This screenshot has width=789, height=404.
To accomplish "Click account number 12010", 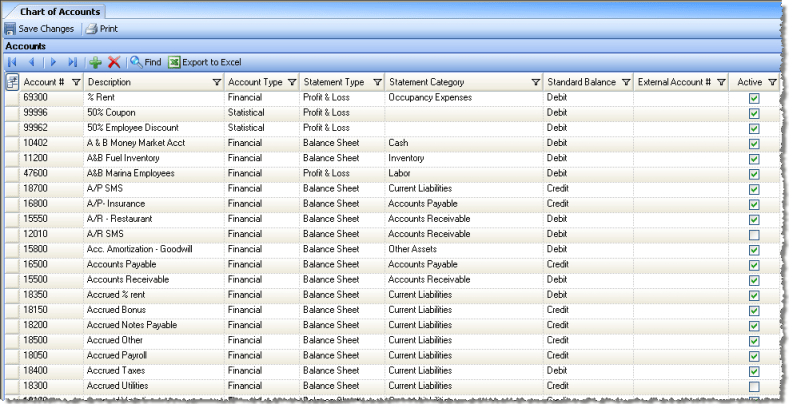I will (x=35, y=234).
